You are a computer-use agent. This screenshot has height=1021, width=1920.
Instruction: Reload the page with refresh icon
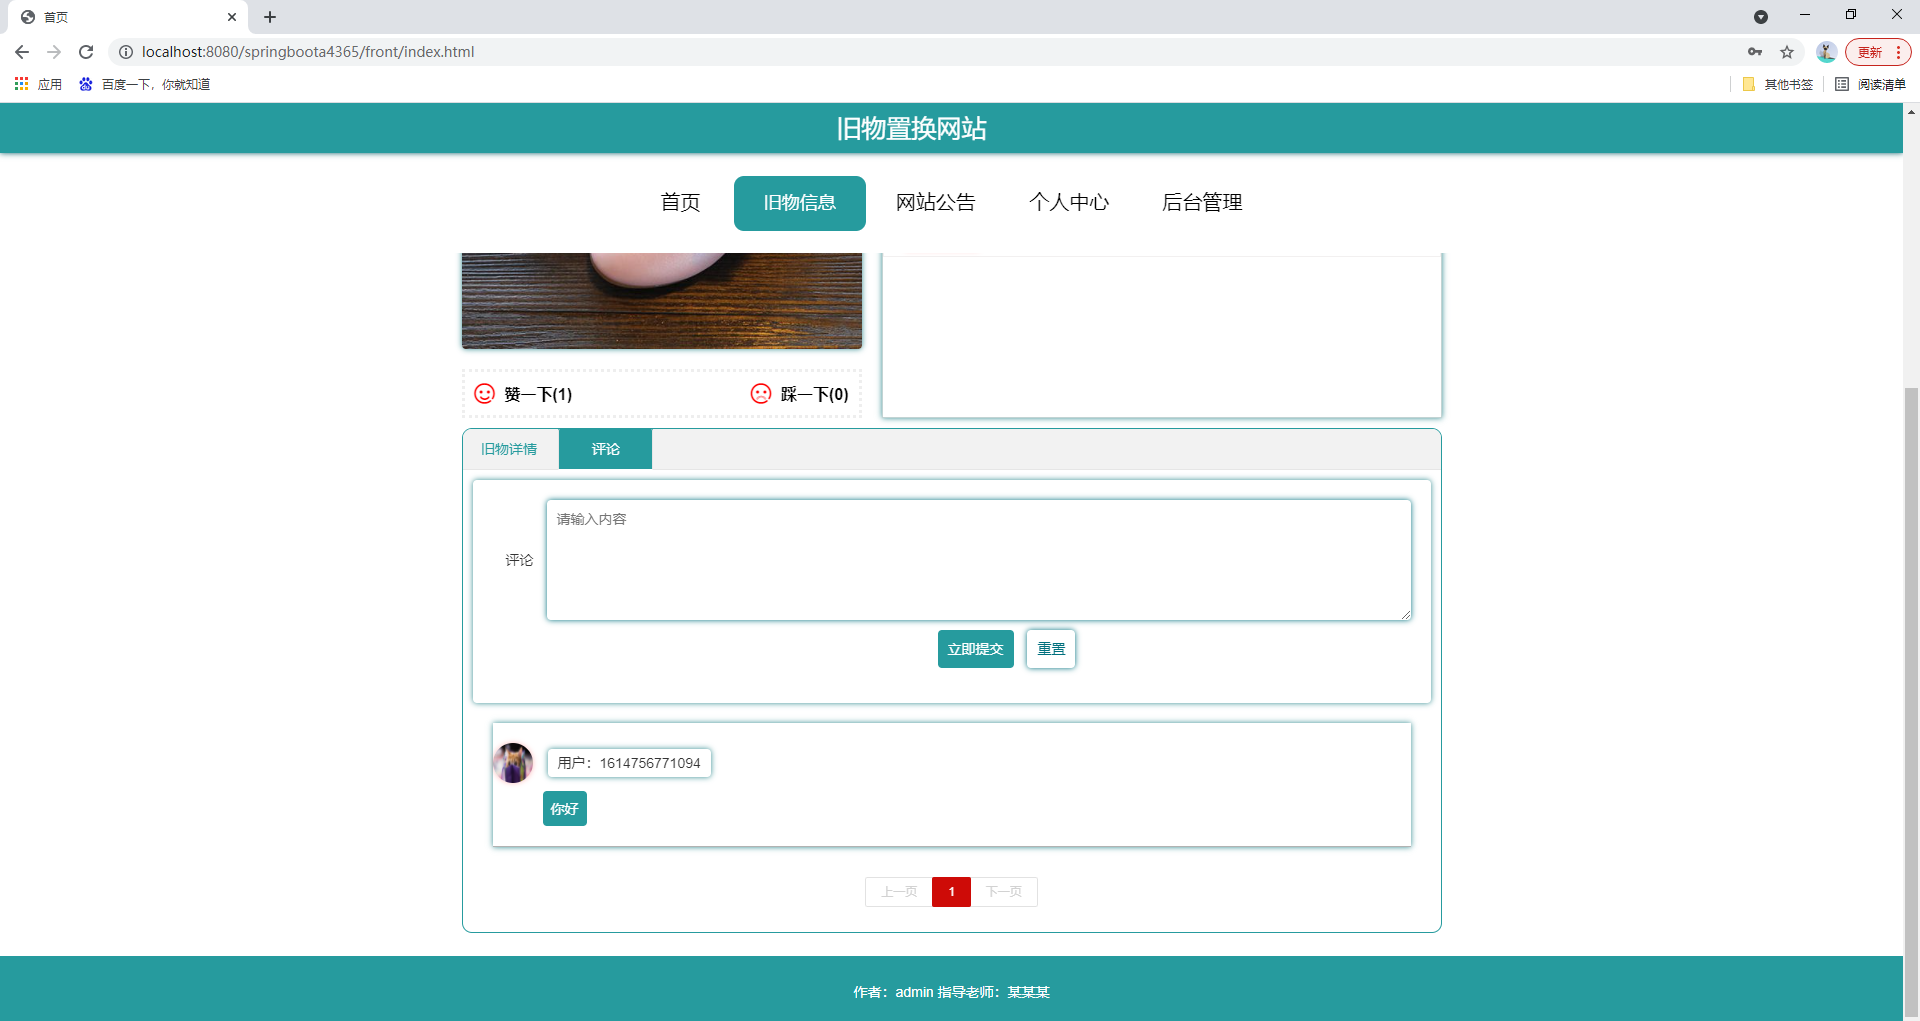(86, 52)
